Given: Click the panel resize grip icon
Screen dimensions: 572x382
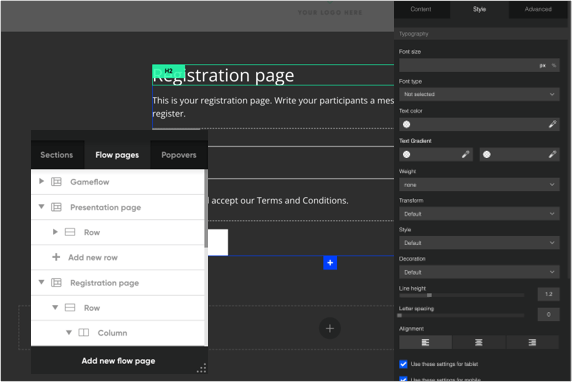Looking at the screenshot, I should pyautogui.click(x=201, y=368).
